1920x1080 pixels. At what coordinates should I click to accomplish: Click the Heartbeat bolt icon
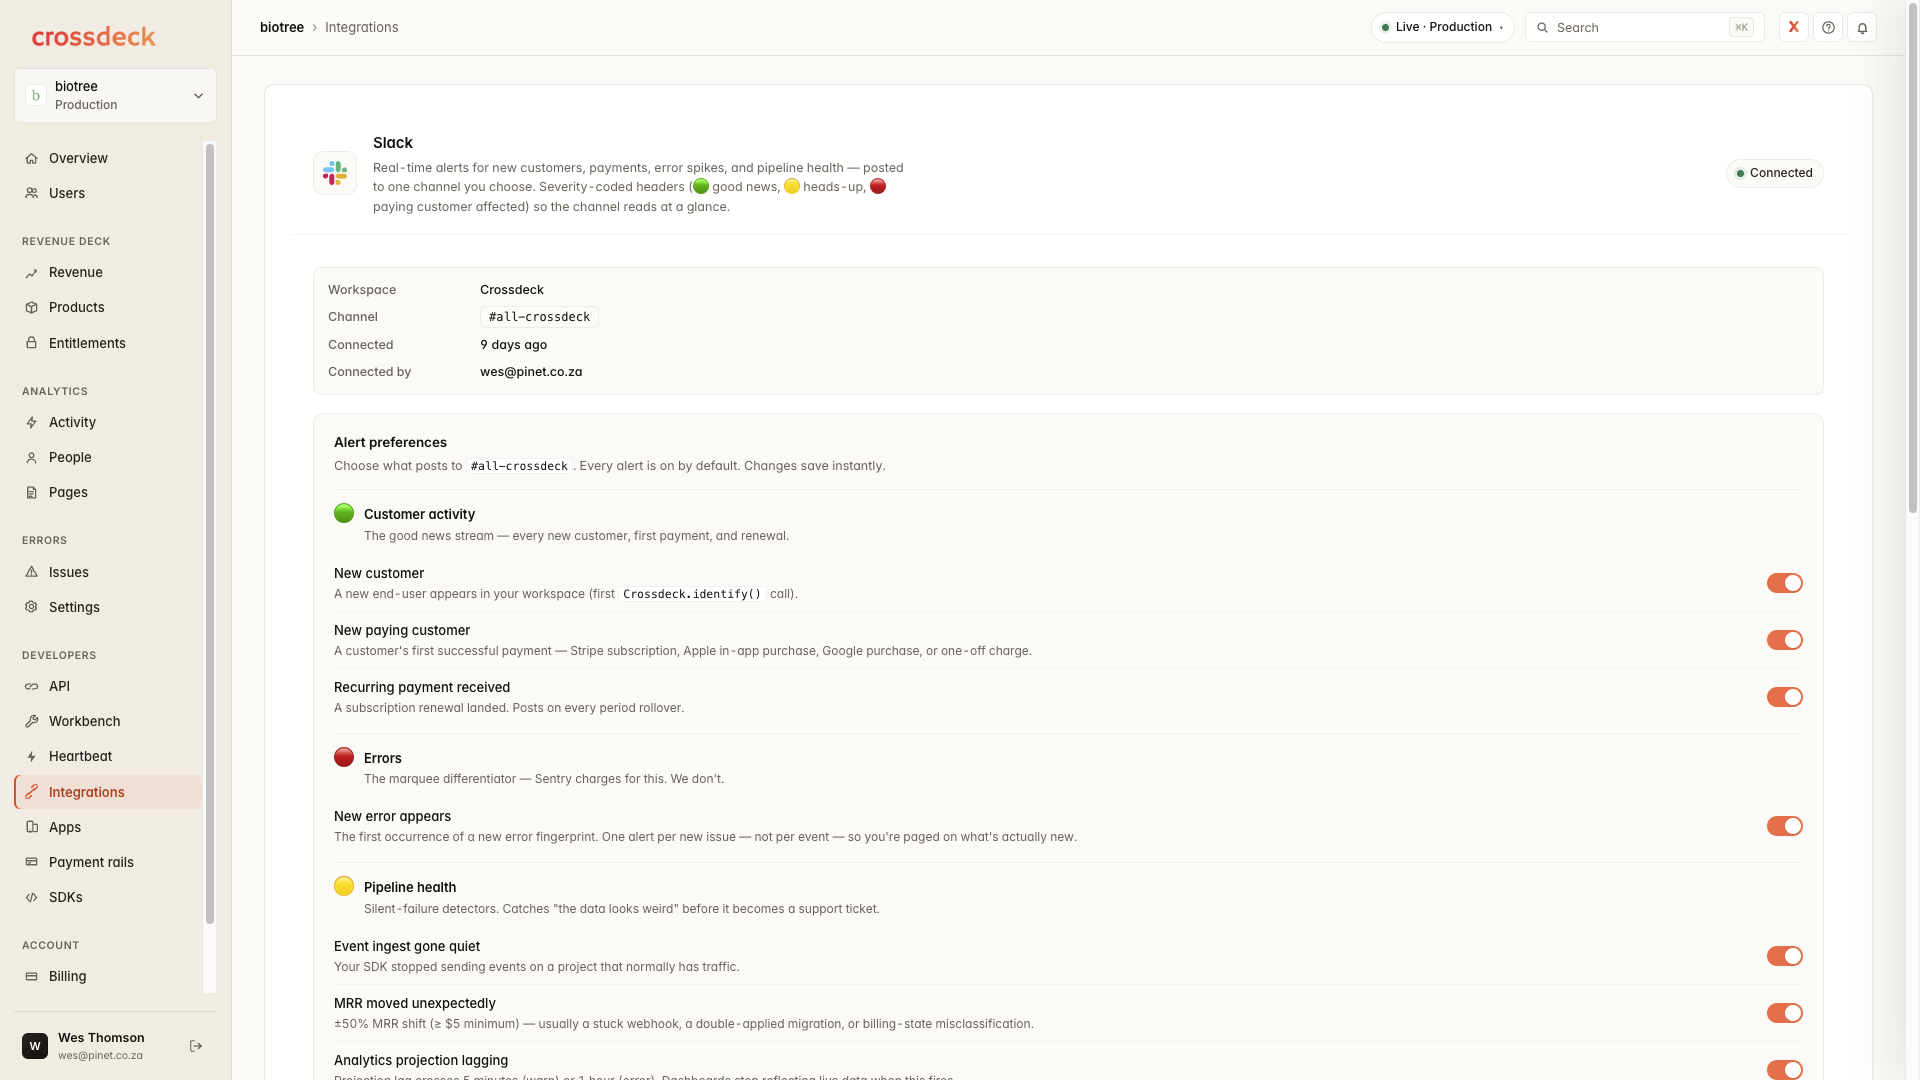point(32,757)
